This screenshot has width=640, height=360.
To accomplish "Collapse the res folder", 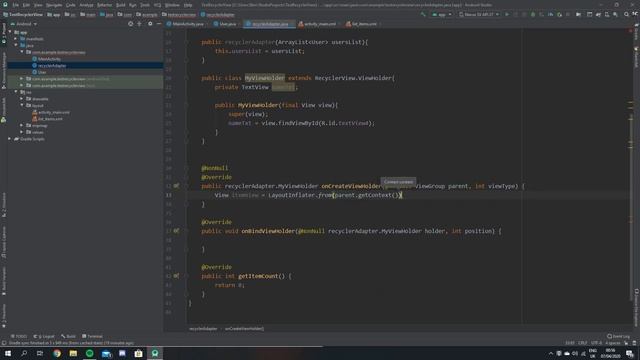I will 16,92.
